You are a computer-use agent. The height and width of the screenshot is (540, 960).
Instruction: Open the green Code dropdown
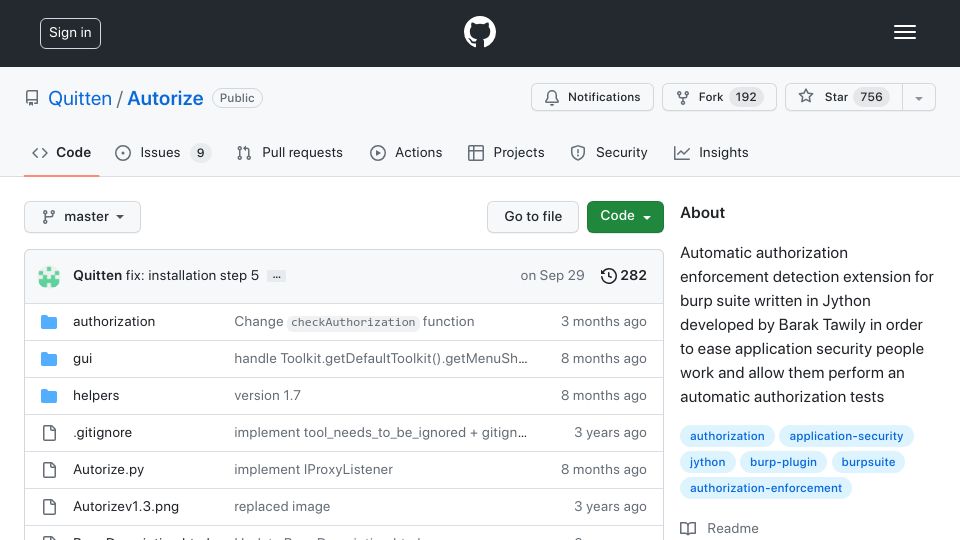click(625, 217)
